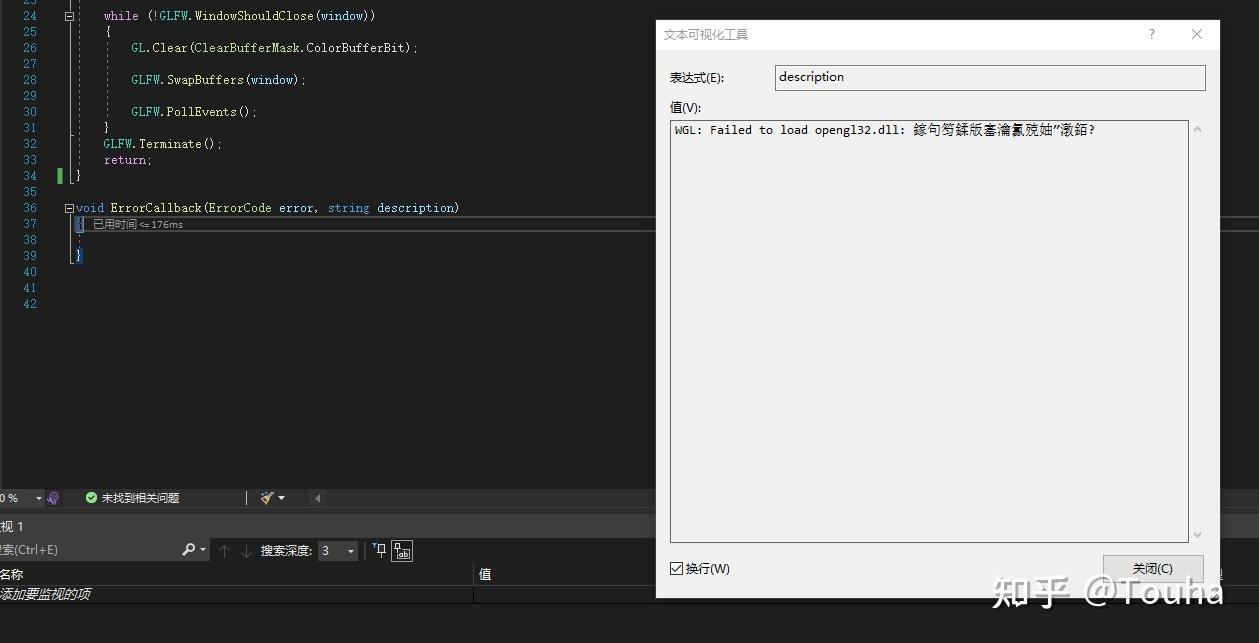Click the help question mark in dialog title
Screen dimensions: 1259x643
click(x=1151, y=34)
